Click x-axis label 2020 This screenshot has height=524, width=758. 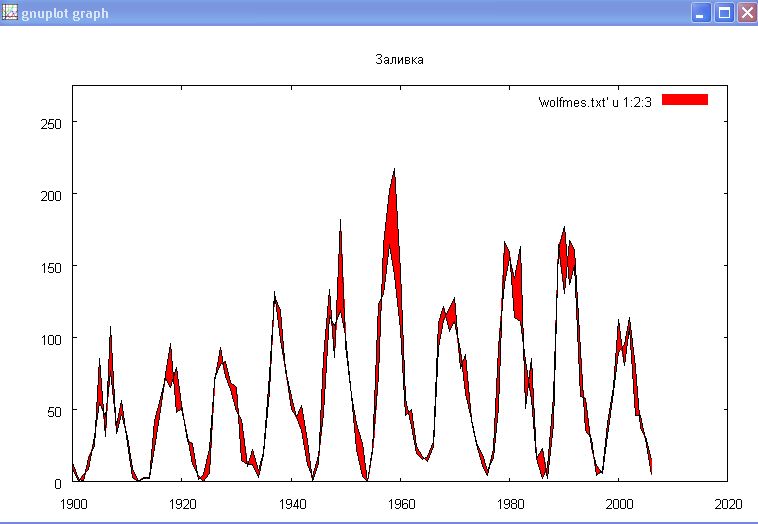tap(728, 504)
